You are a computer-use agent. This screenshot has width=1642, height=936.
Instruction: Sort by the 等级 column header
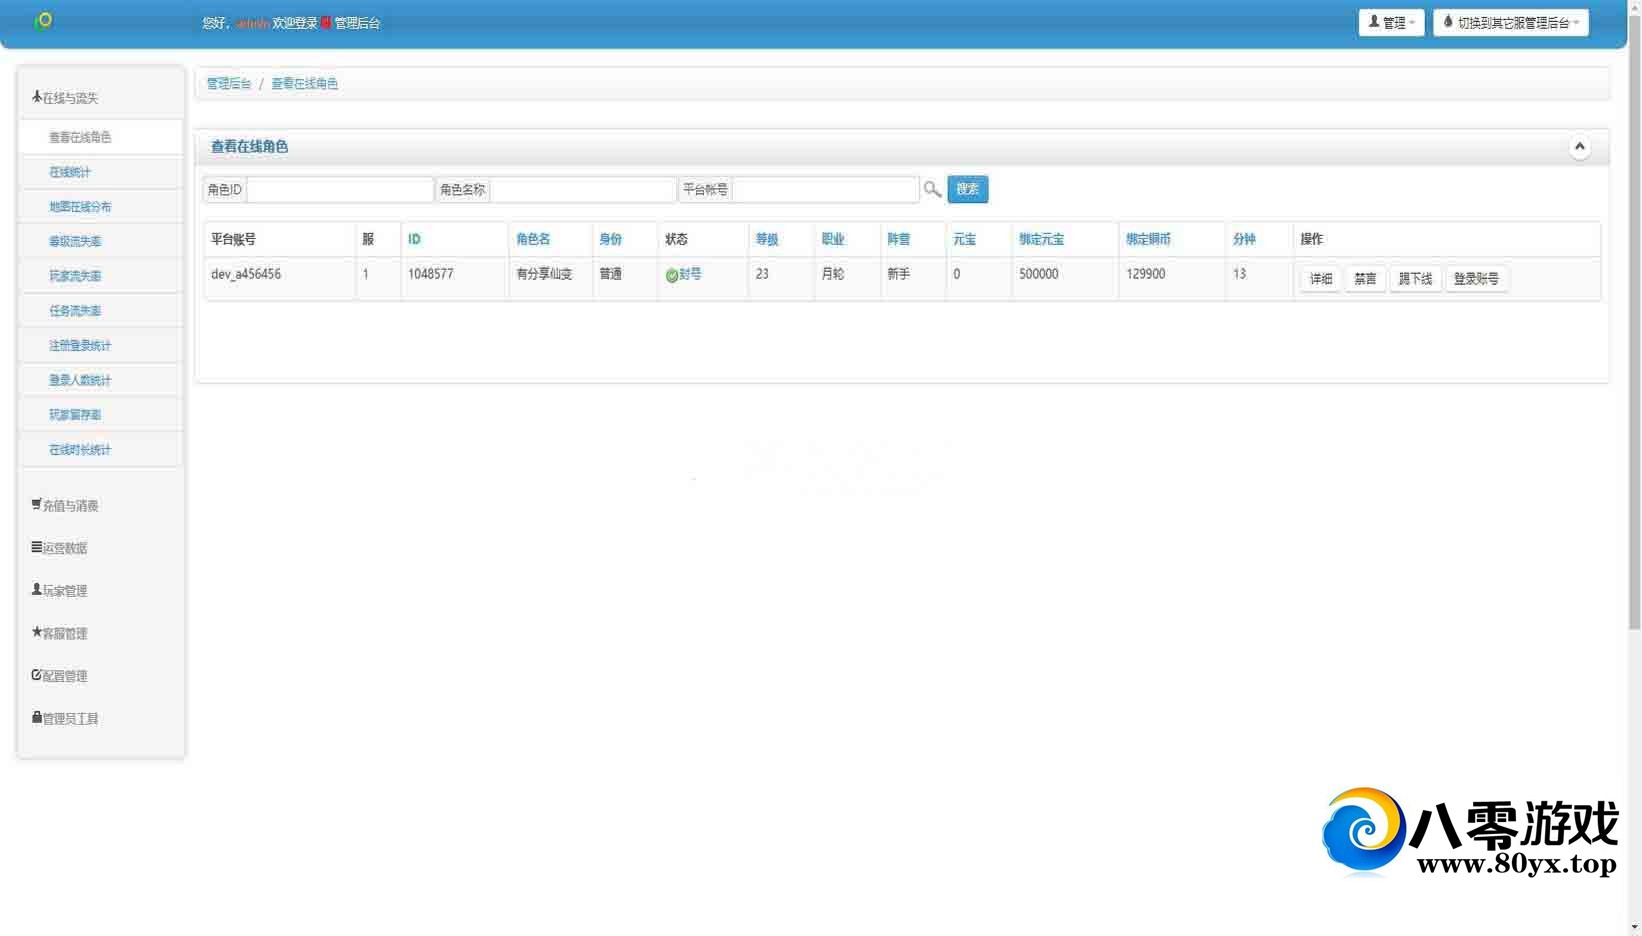pos(767,239)
